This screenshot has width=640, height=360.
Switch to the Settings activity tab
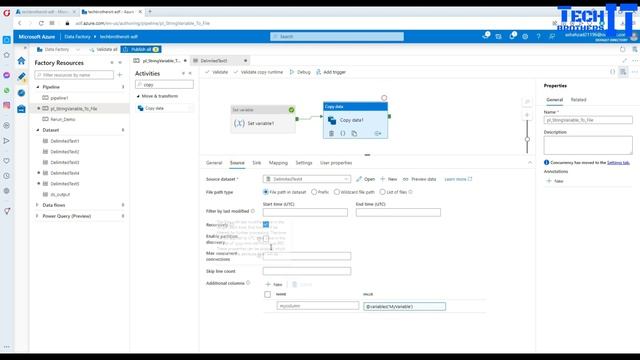point(304,163)
